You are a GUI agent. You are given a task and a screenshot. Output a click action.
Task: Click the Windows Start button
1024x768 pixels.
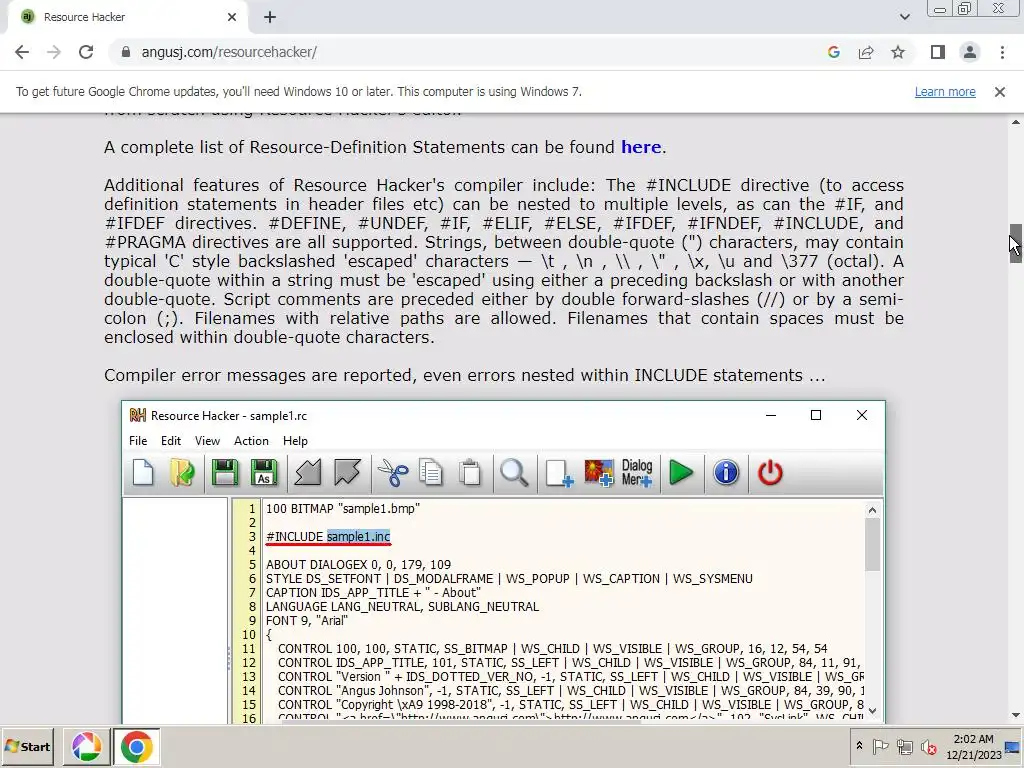pos(28,746)
